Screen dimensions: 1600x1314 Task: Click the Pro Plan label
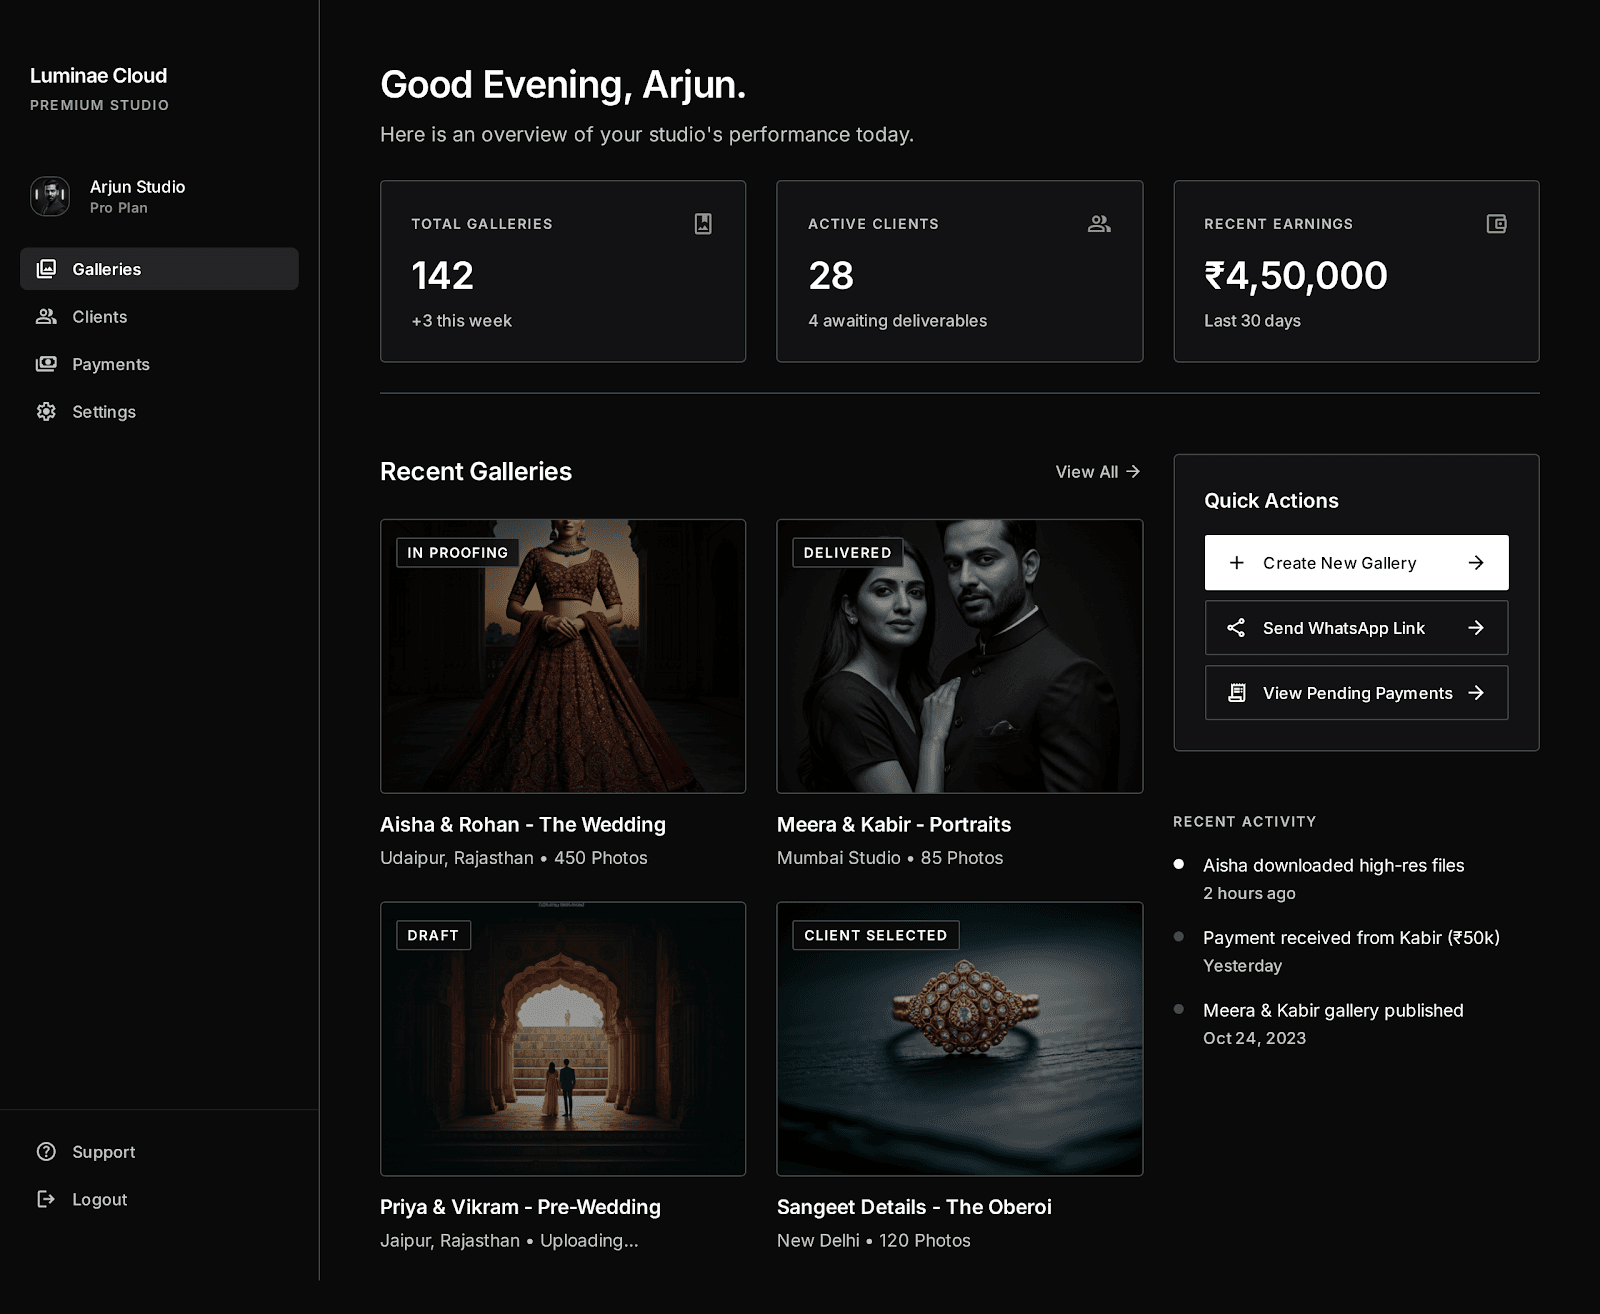[119, 208]
